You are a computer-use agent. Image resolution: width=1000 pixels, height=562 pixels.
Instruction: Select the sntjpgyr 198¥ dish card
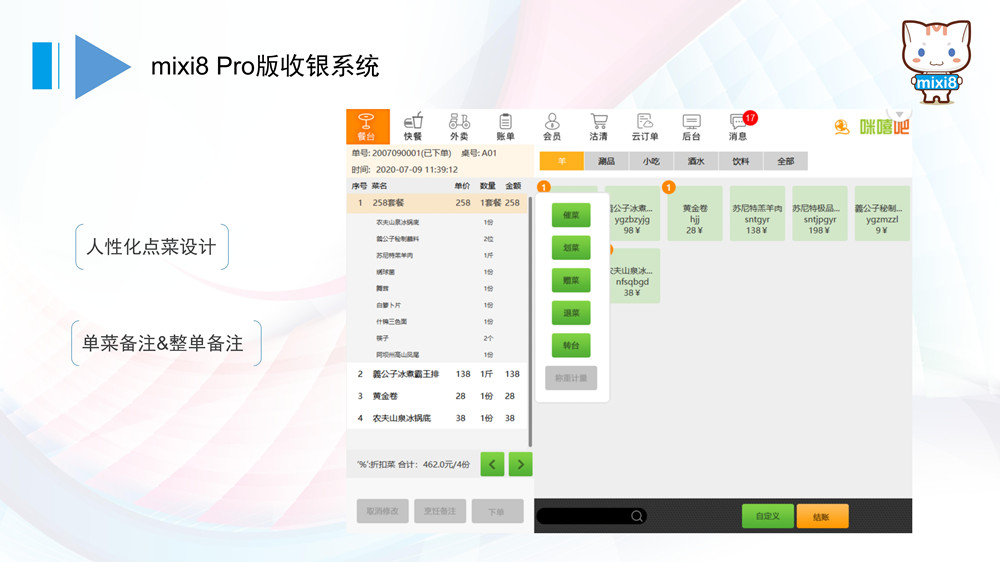pos(820,214)
